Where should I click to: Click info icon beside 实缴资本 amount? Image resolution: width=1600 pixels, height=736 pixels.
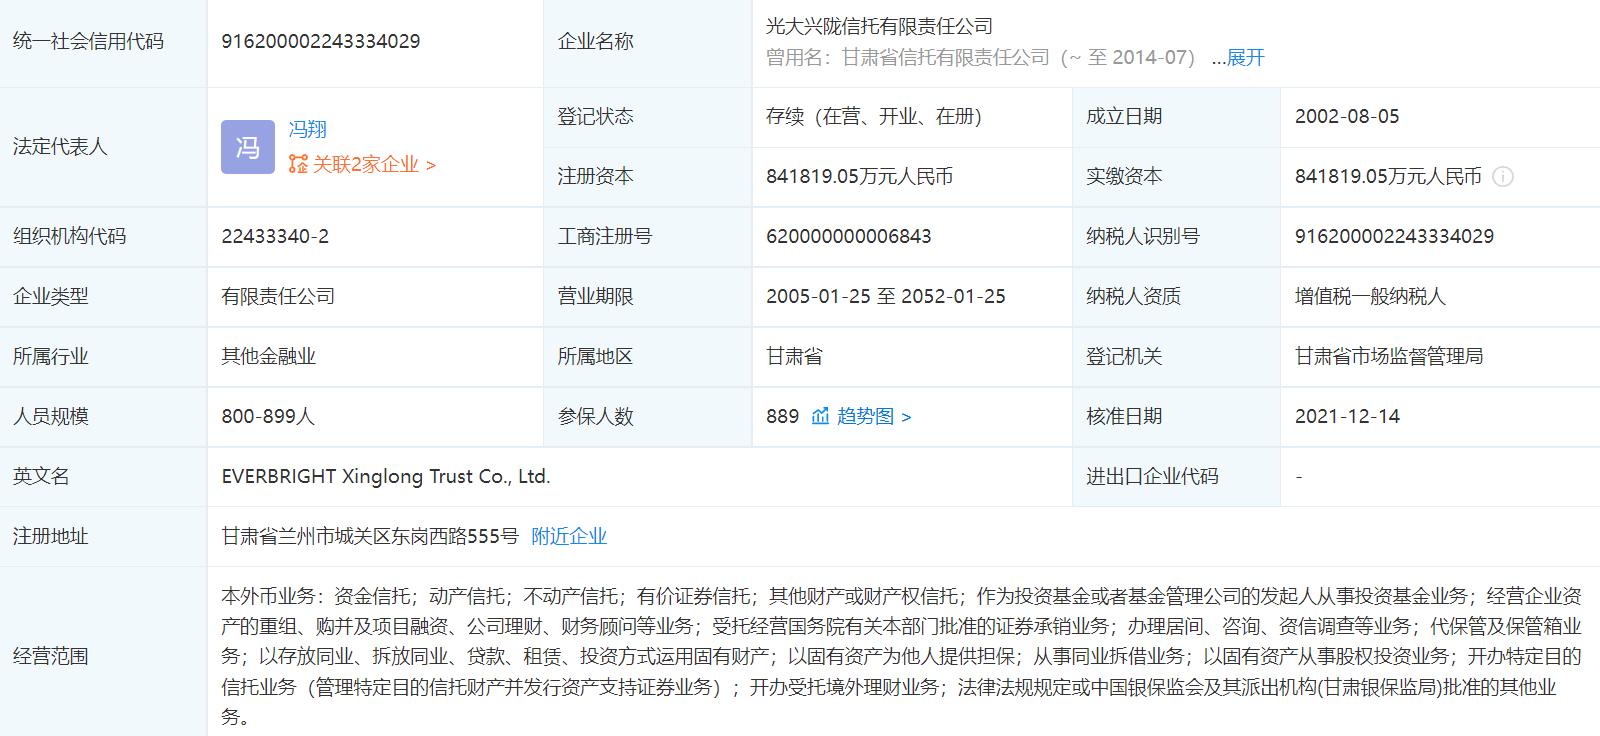[1502, 177]
